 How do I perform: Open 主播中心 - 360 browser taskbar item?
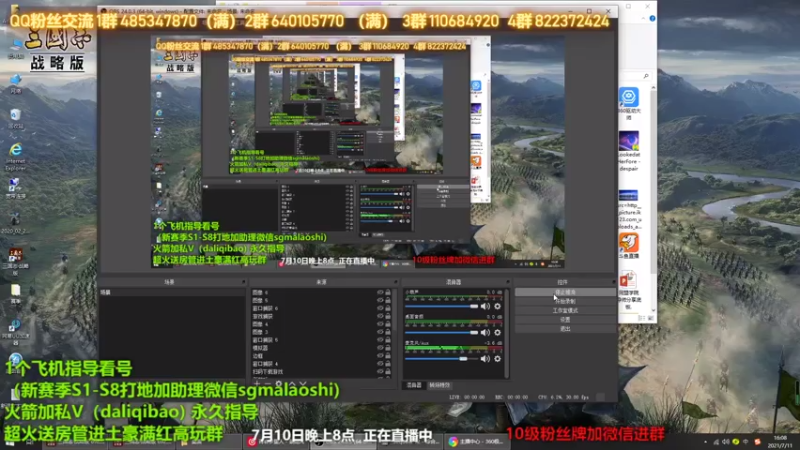pyautogui.click(x=476, y=441)
